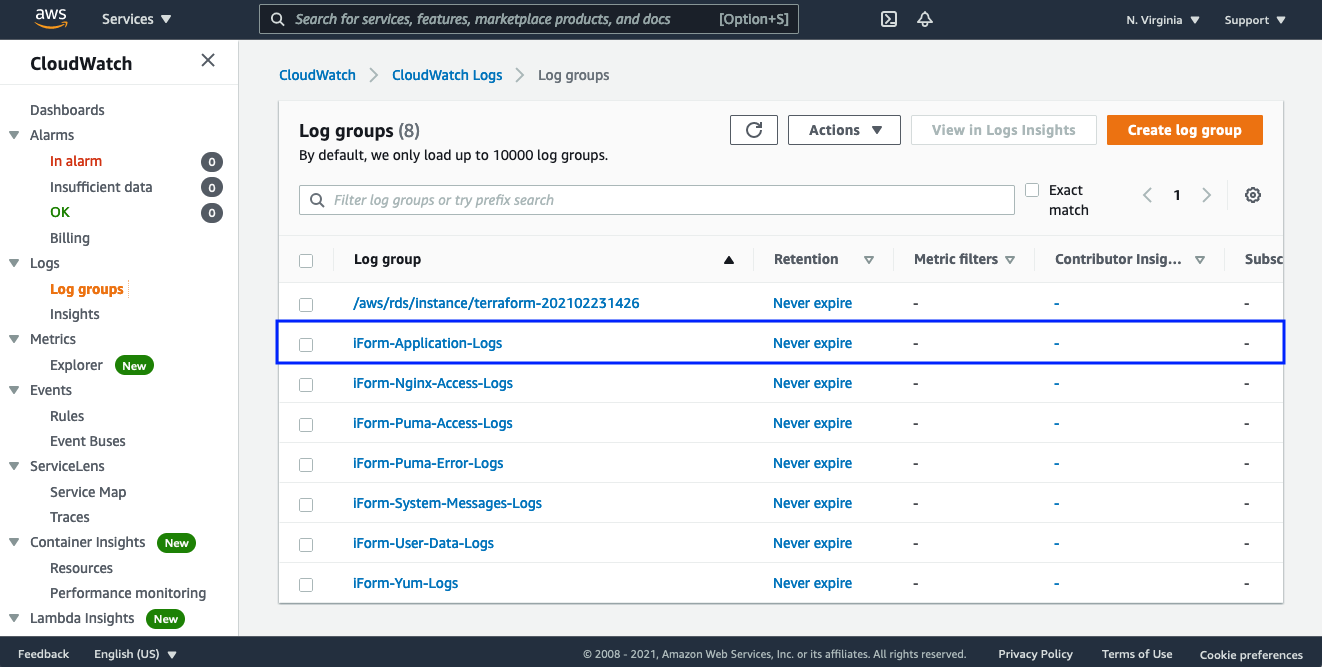Open Billing alarms in sidebar
Screen dimensions: 1322x667
click(70, 238)
